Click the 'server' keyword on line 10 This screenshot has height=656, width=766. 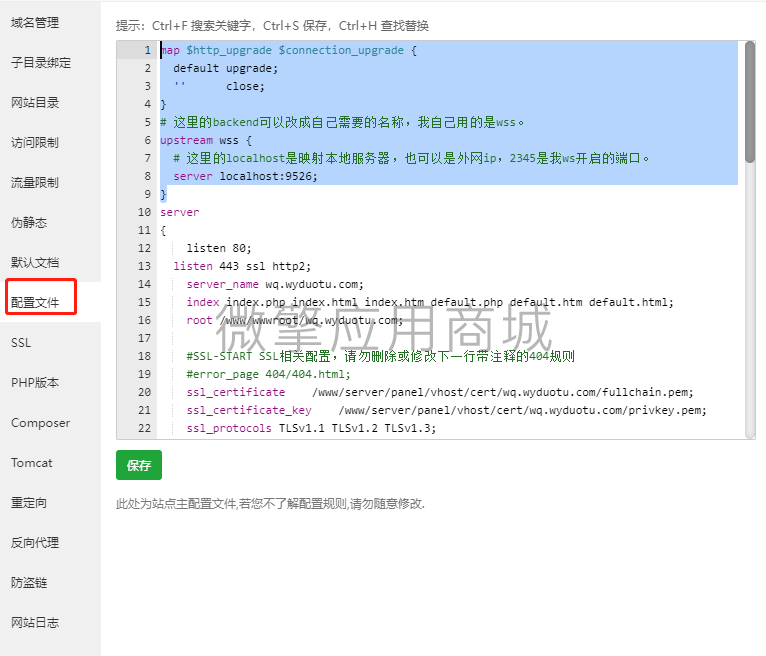click(180, 212)
